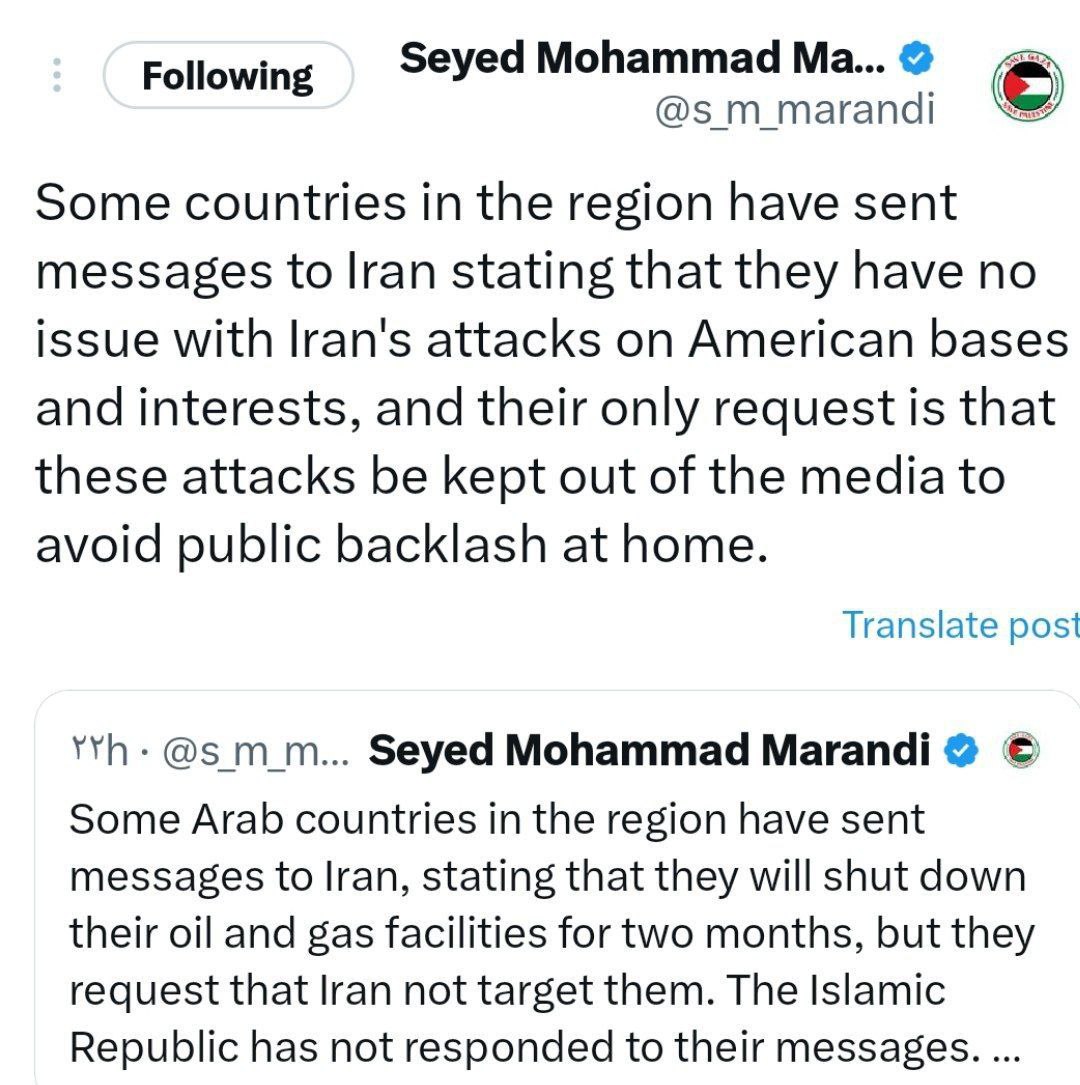Click the @s_m_marandi handle
The image size is (1080, 1085).
point(794,110)
